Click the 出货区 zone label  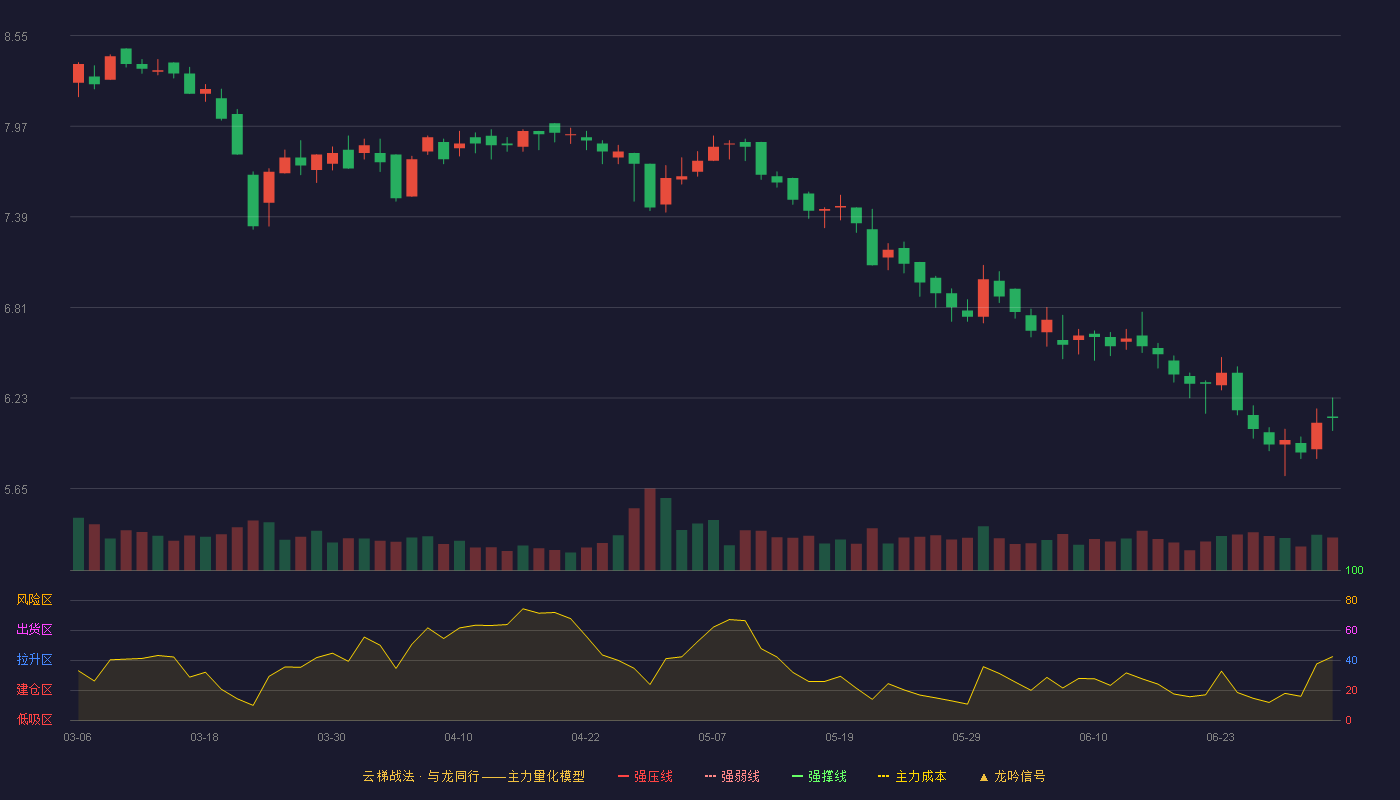(x=34, y=630)
